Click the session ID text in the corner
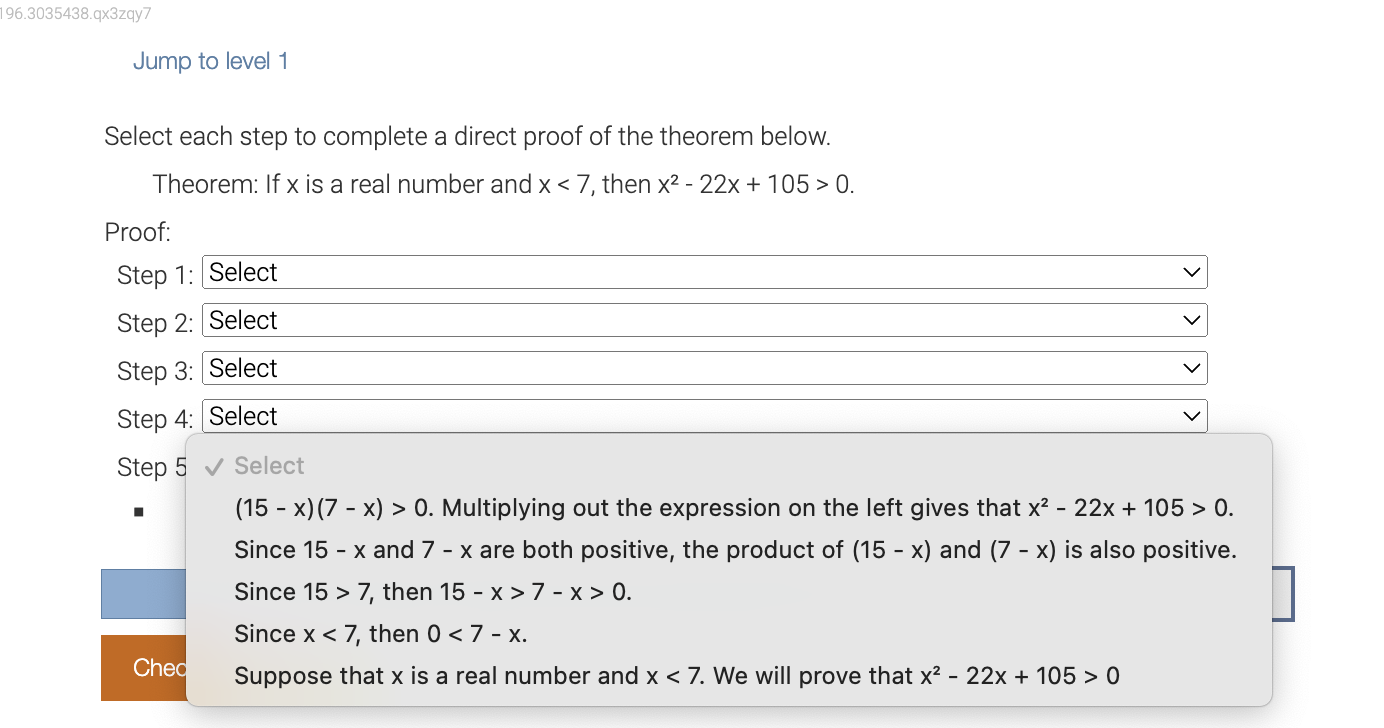 click(75, 14)
